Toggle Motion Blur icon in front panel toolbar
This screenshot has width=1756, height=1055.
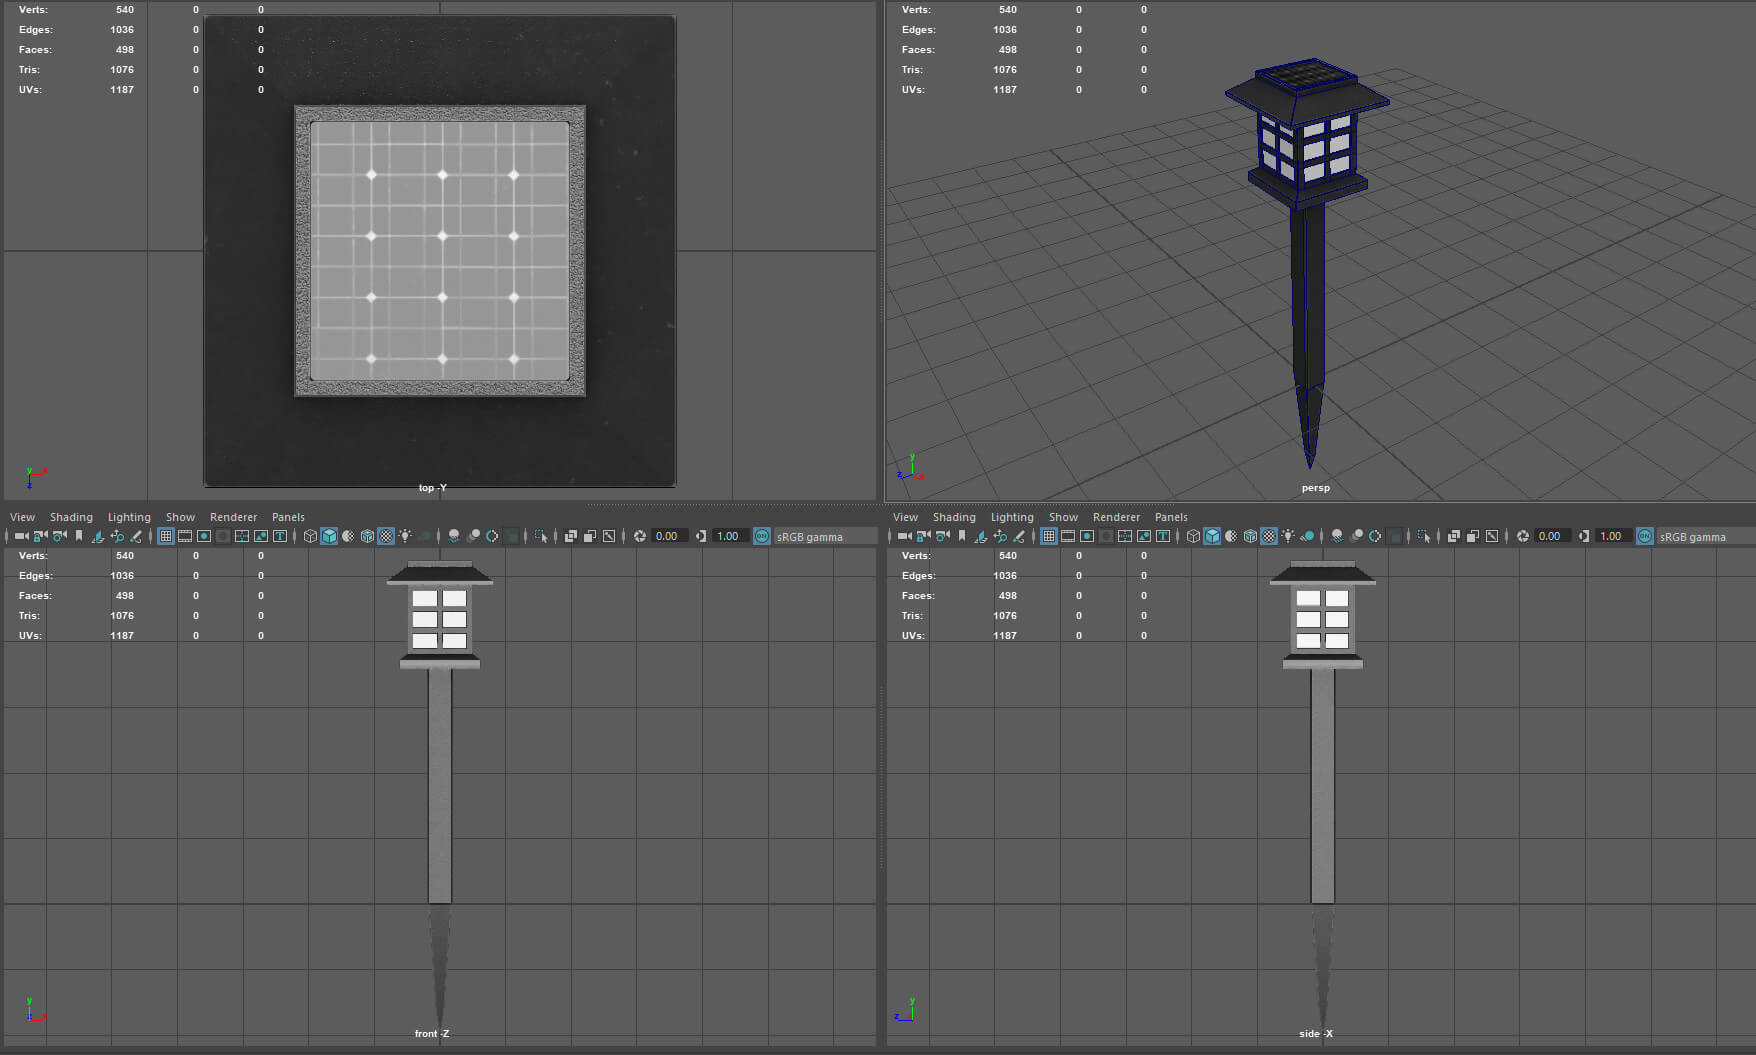click(474, 536)
